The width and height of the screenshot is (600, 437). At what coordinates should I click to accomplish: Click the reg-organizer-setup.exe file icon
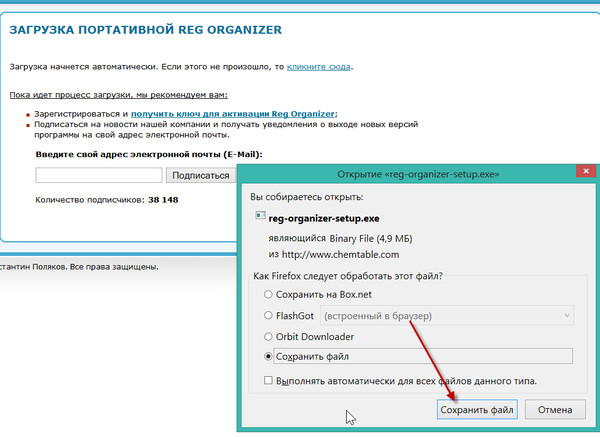point(260,215)
